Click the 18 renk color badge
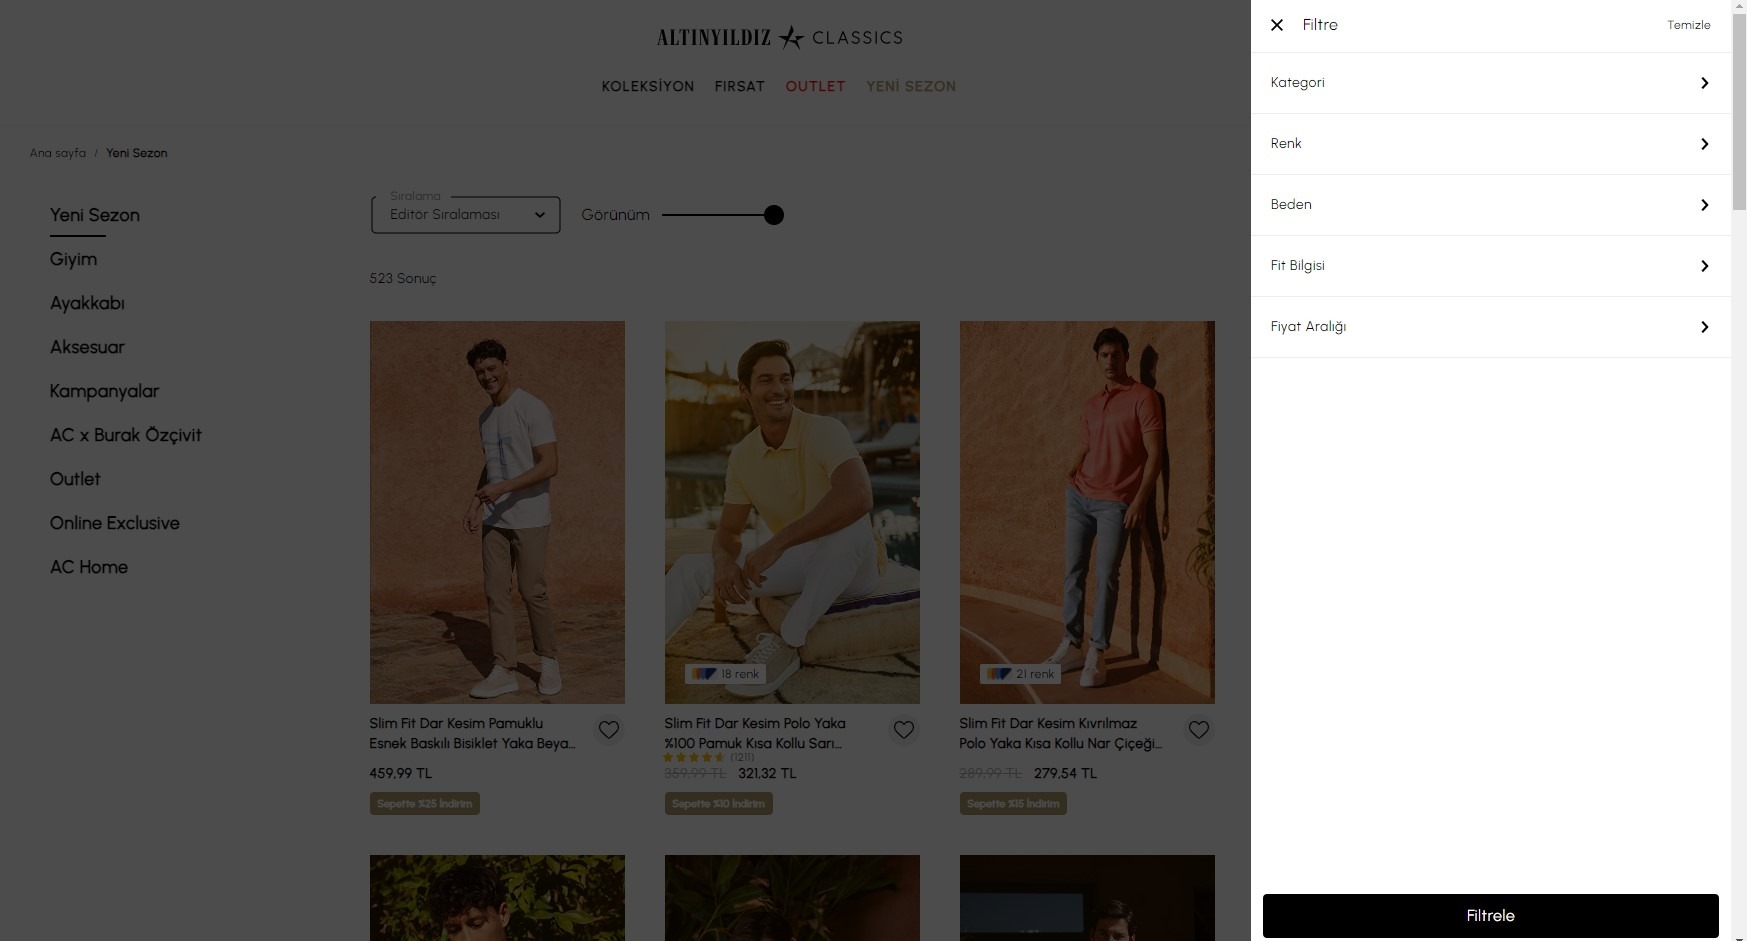 click(x=725, y=674)
